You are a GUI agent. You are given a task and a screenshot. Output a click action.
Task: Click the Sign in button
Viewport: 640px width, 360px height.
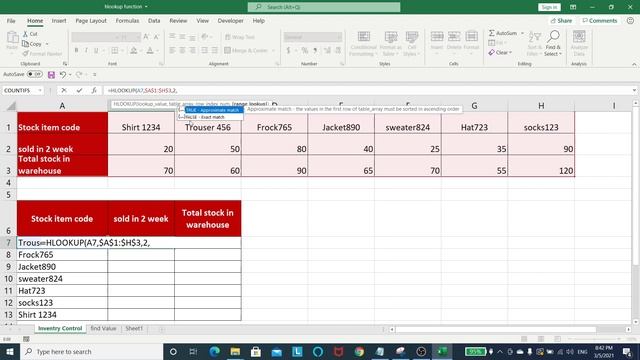coord(549,7)
